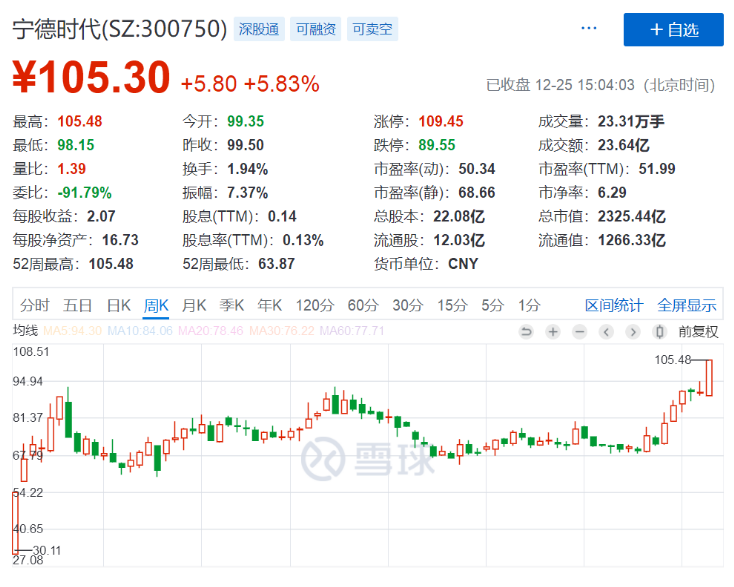Toggle the MA10:84.06 moving average line
734x587 pixels.
tap(140, 331)
